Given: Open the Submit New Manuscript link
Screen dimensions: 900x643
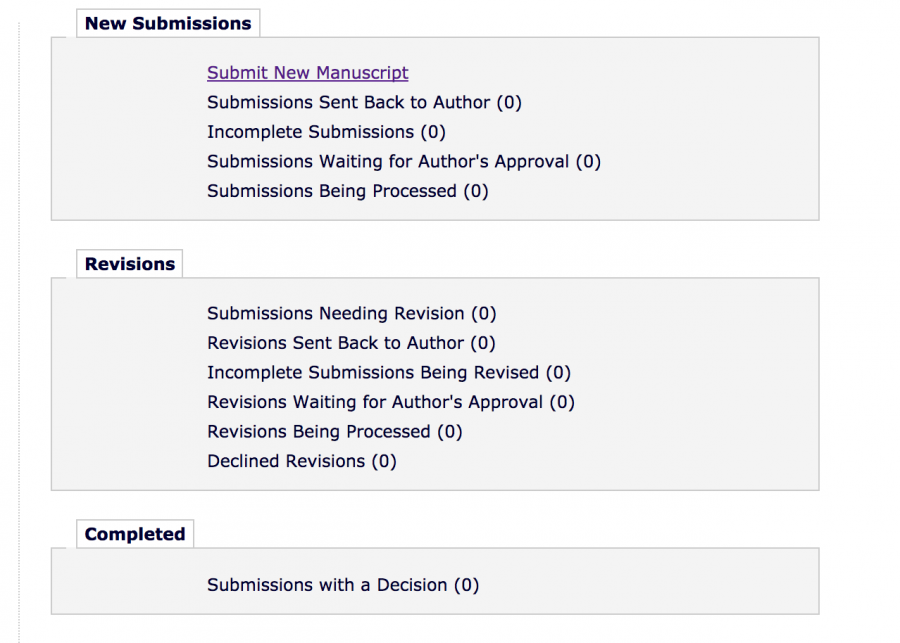Looking at the screenshot, I should tap(307, 73).
